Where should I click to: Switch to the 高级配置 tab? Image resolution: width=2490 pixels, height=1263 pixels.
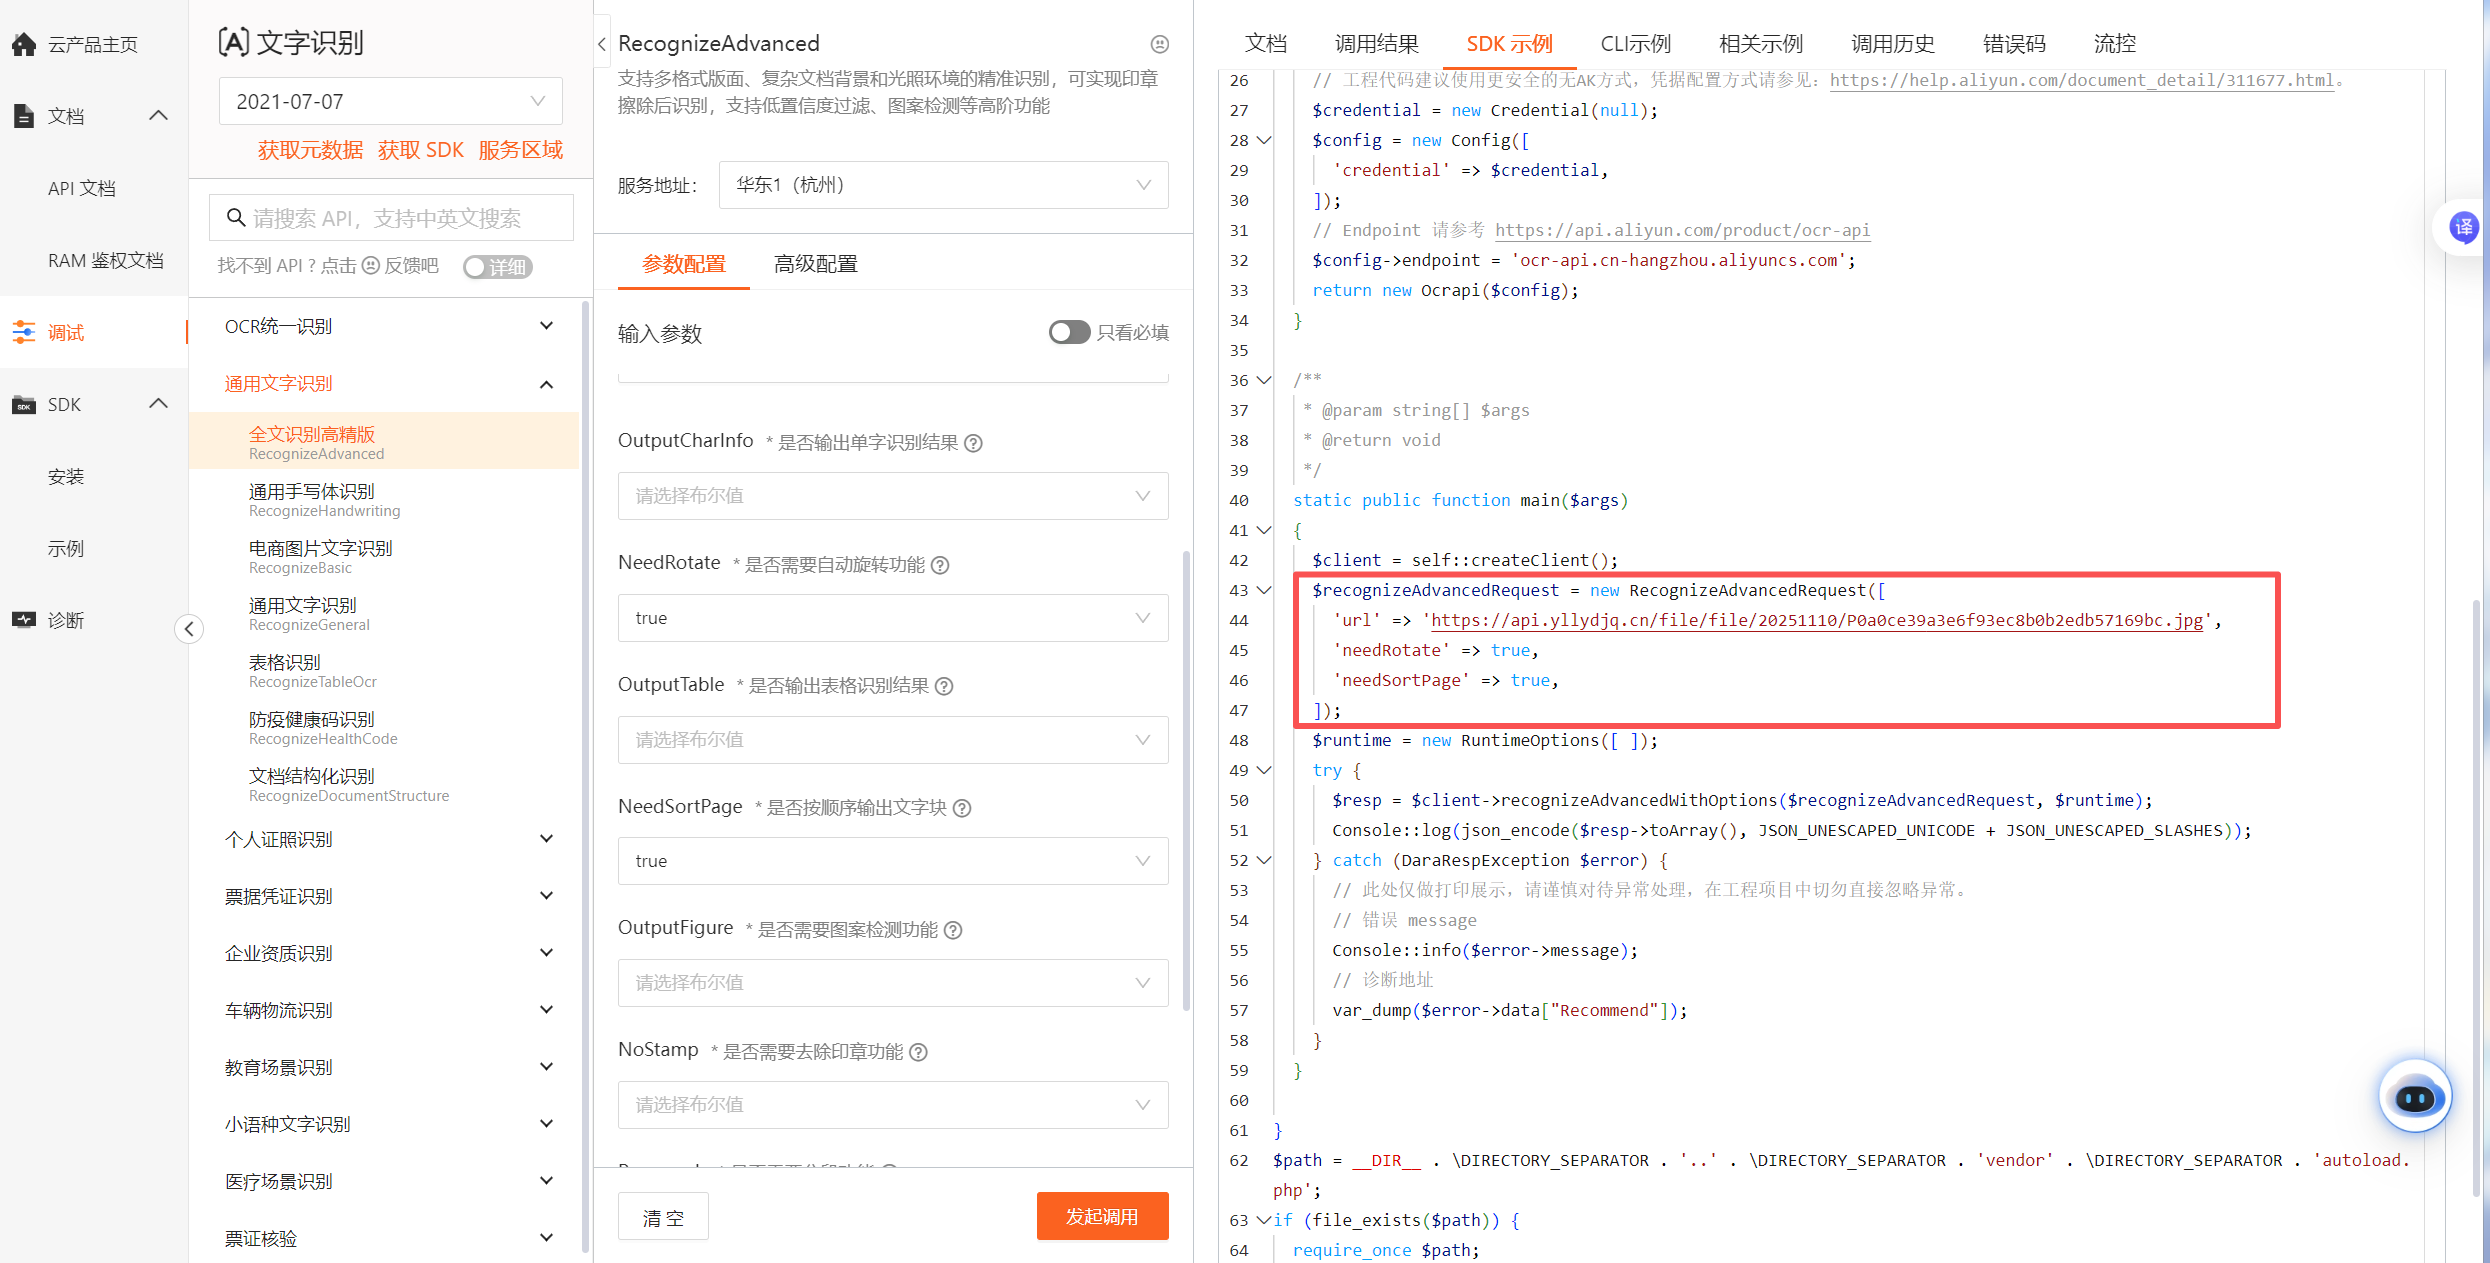(x=815, y=264)
